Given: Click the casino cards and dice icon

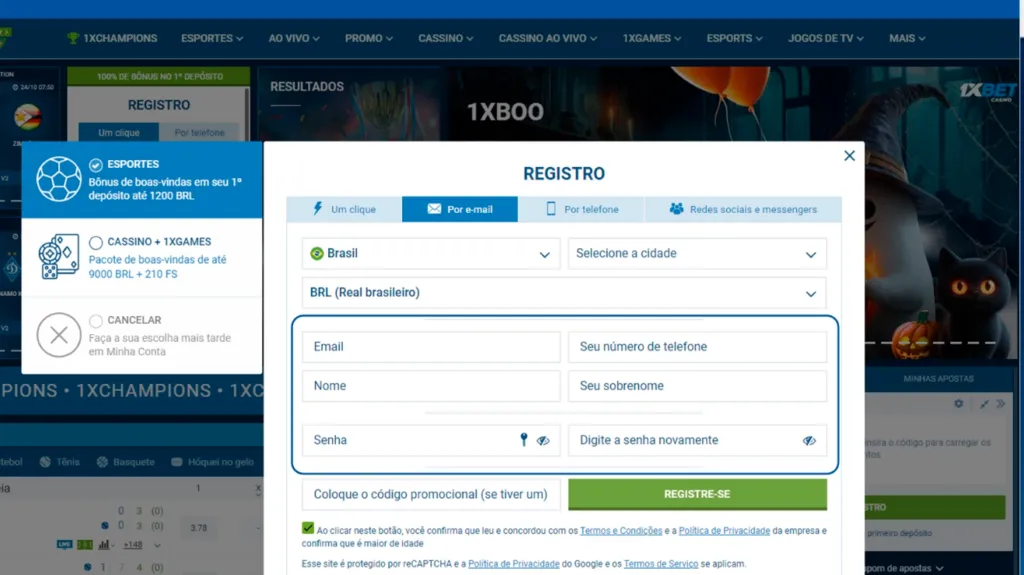Looking at the screenshot, I should (59, 257).
